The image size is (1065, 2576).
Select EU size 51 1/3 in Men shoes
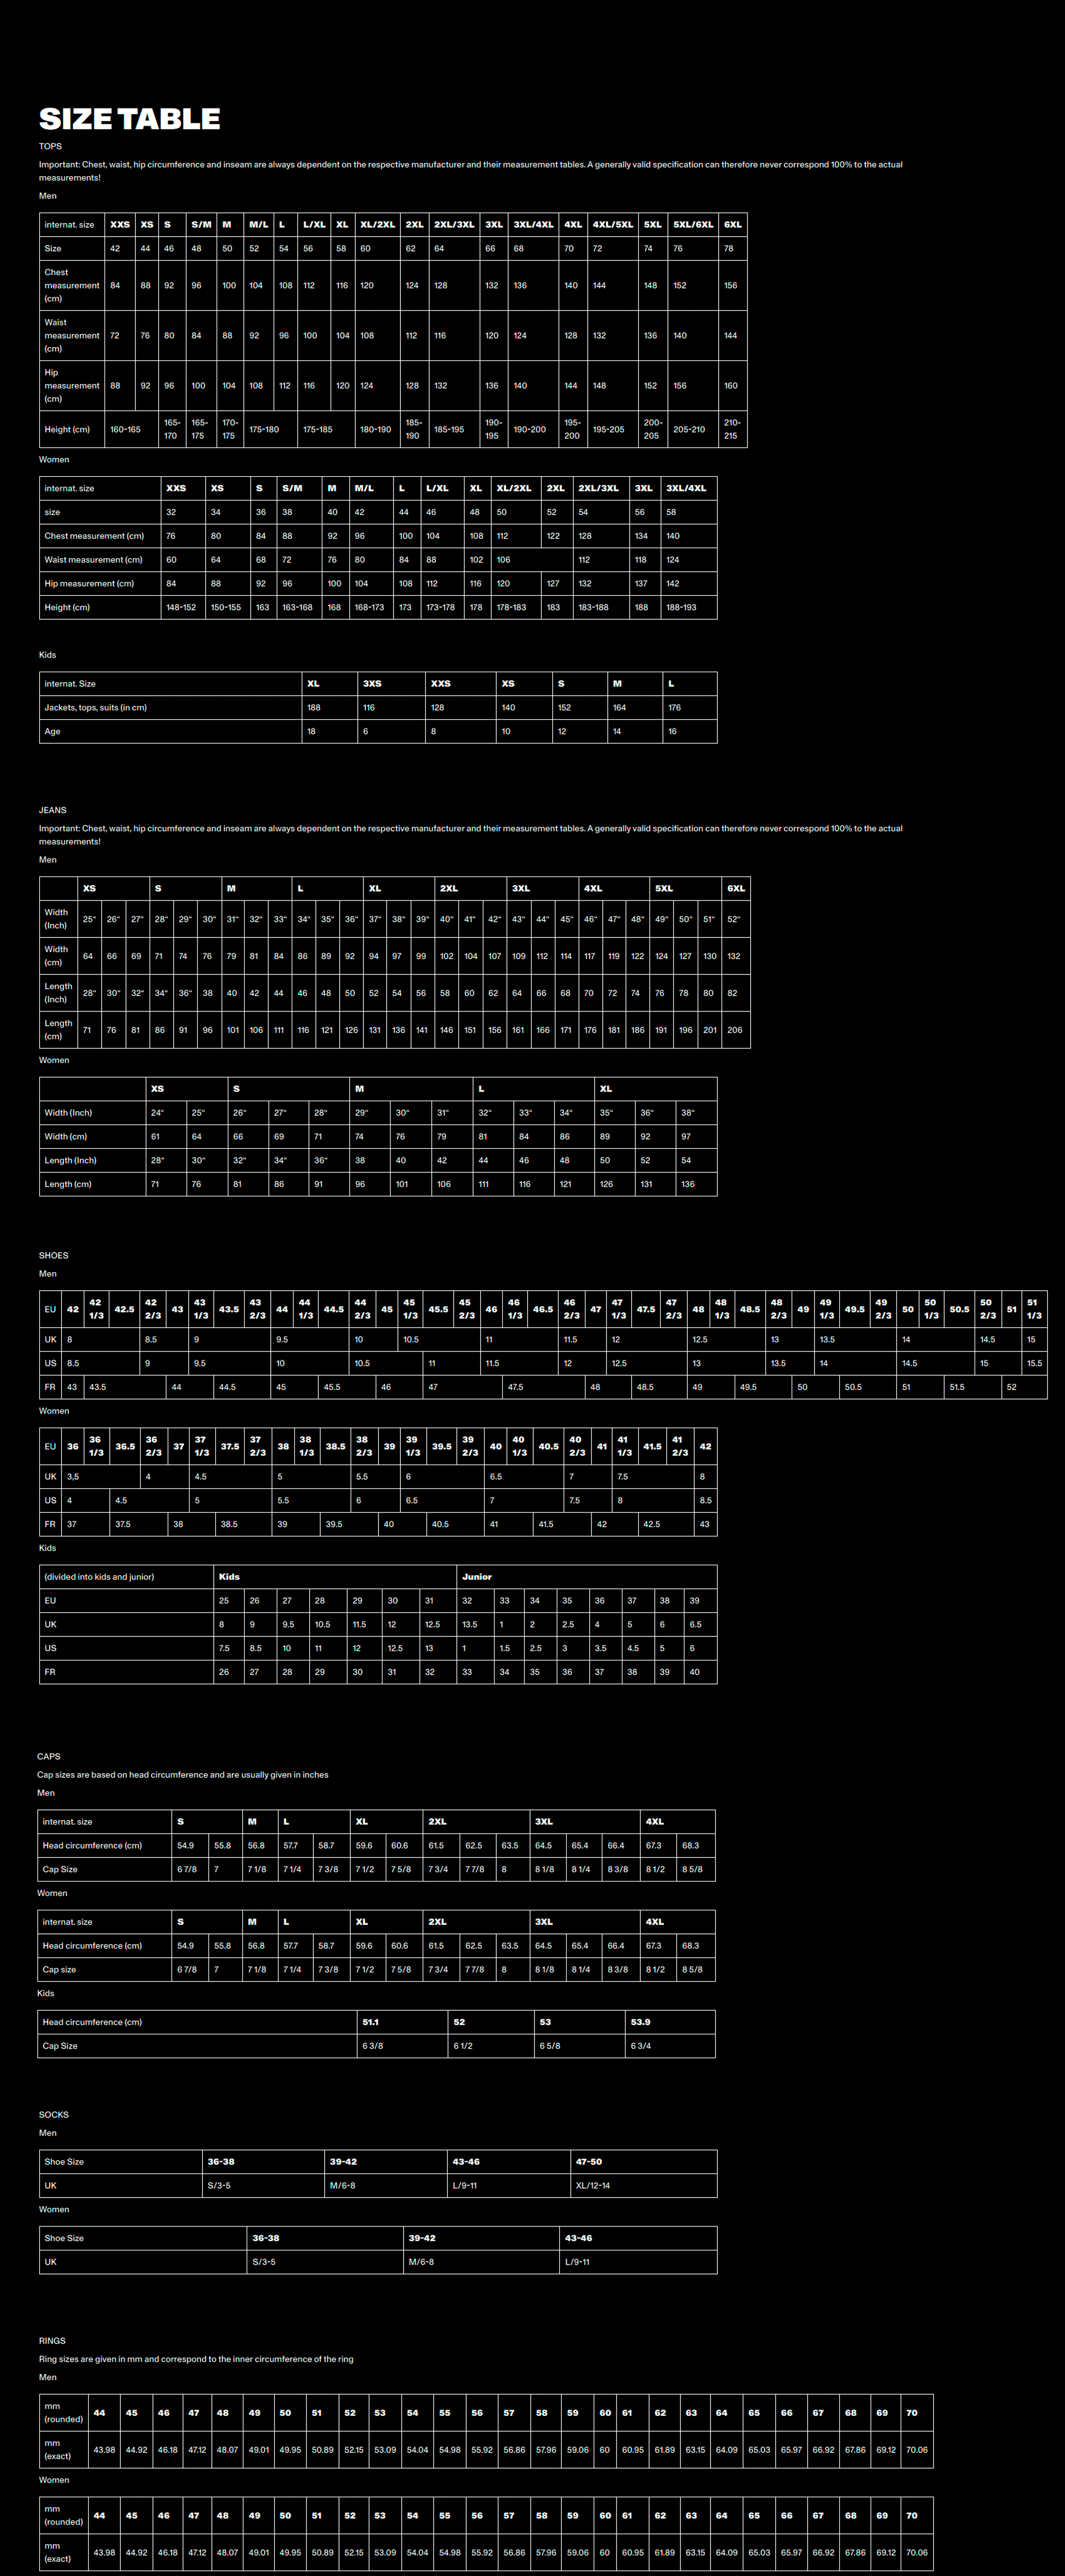[x=1034, y=1309]
